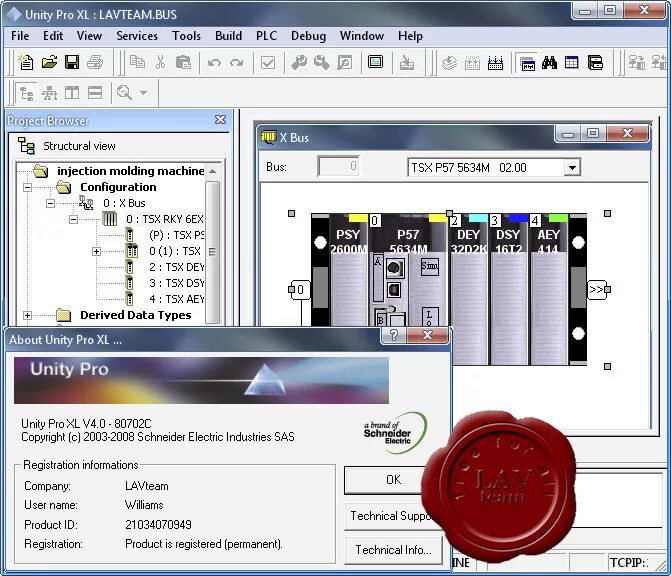The image size is (671, 576).
Task: Open the Tools menu
Action: [x=186, y=36]
